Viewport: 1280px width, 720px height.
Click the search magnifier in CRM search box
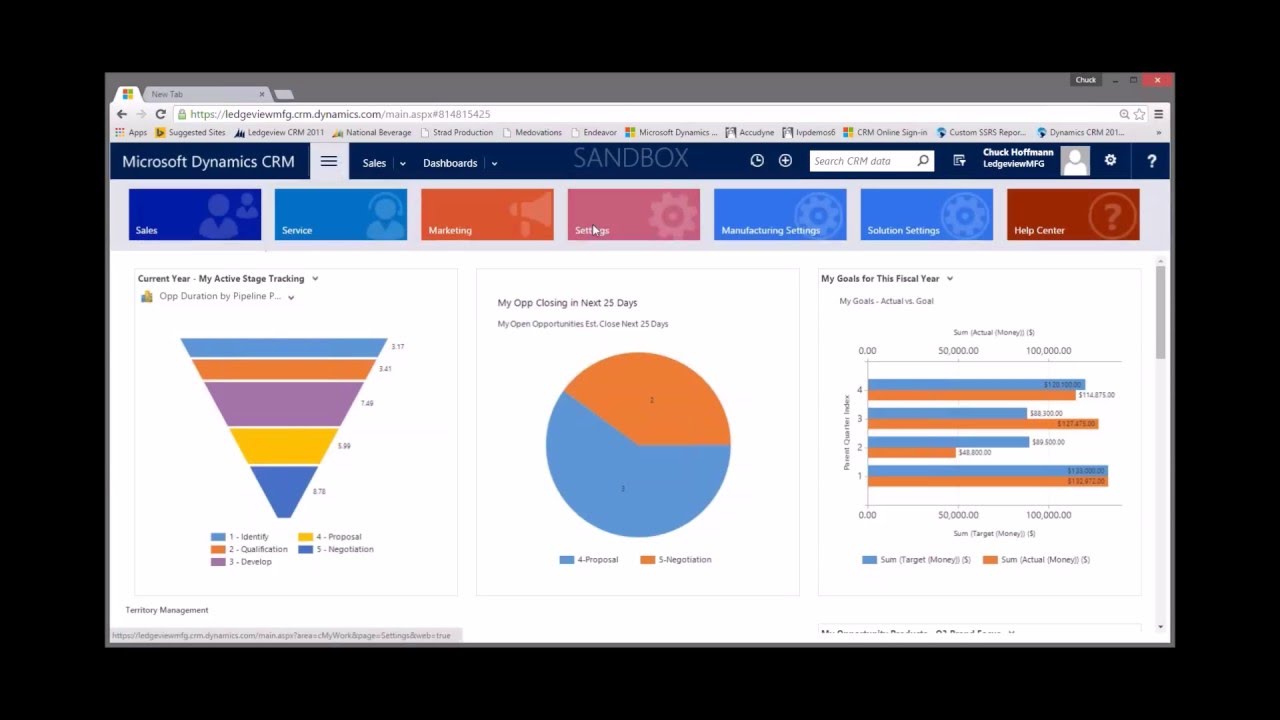tap(922, 160)
